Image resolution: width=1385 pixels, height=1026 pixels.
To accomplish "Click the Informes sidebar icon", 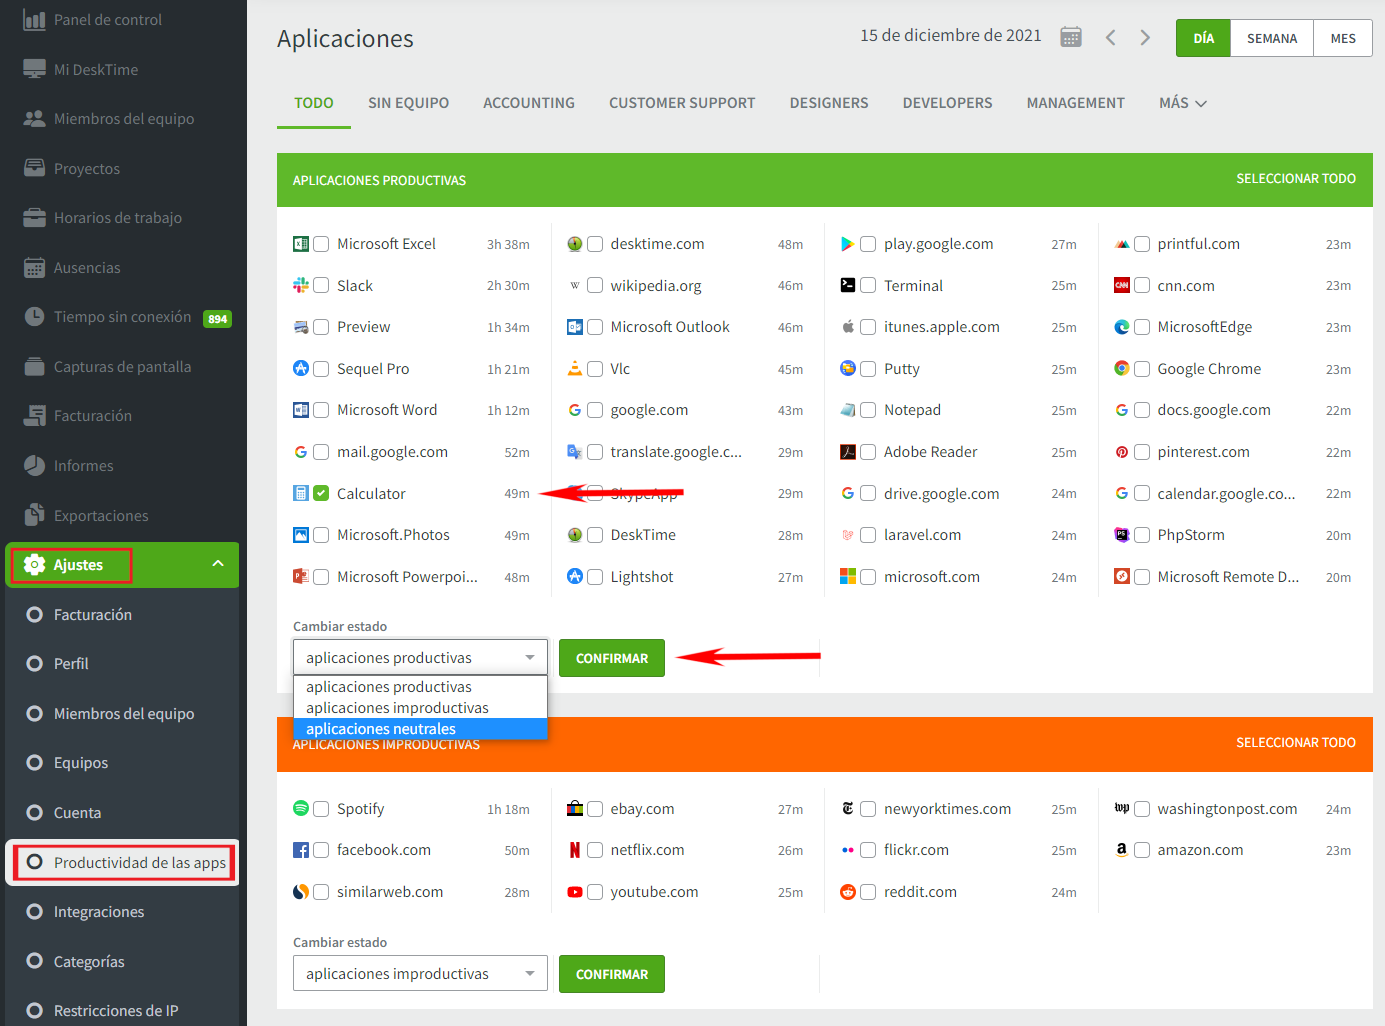I will [x=34, y=465].
